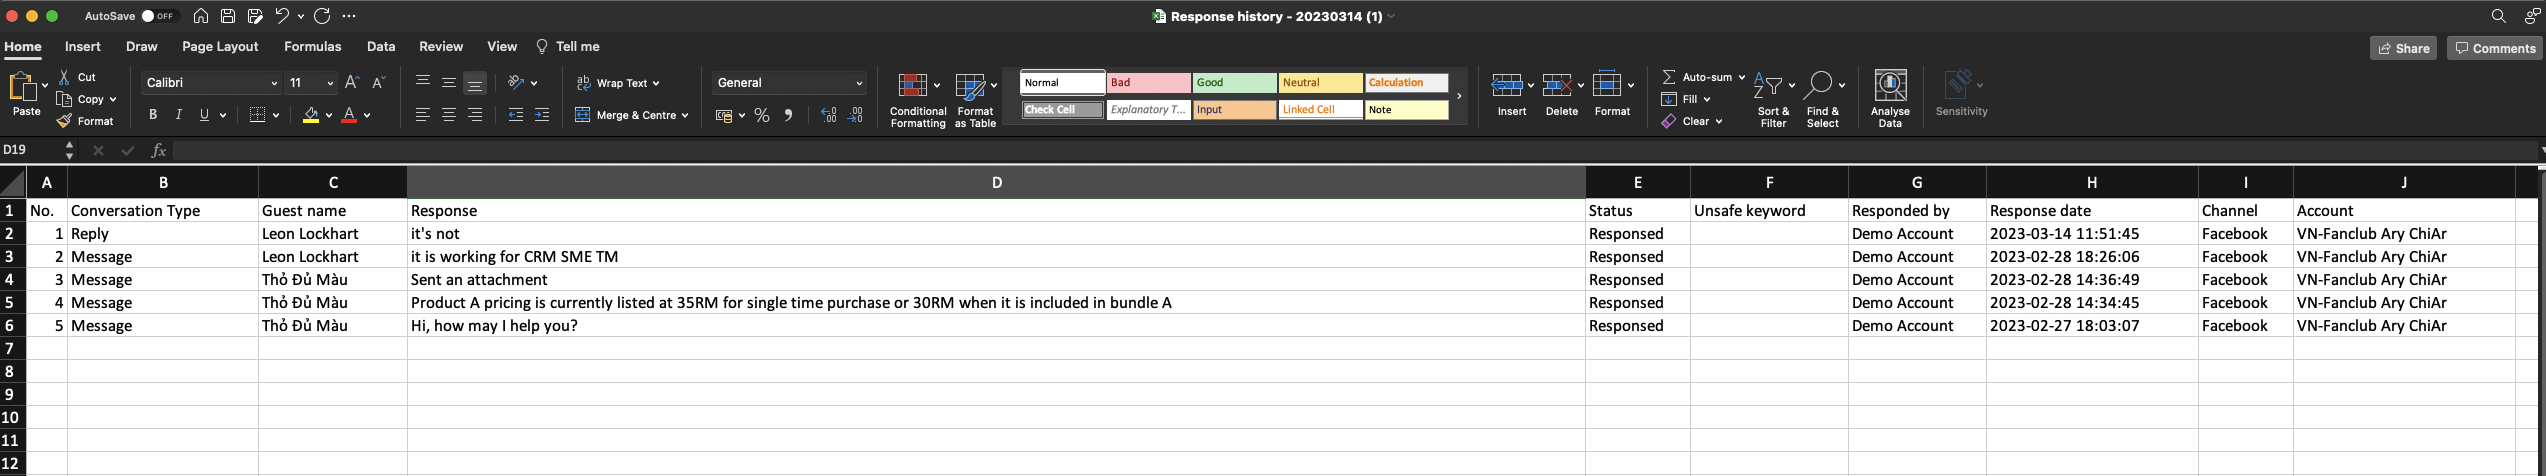The image size is (2546, 476).
Task: Click the Format as Table icon
Action: [x=970, y=86]
